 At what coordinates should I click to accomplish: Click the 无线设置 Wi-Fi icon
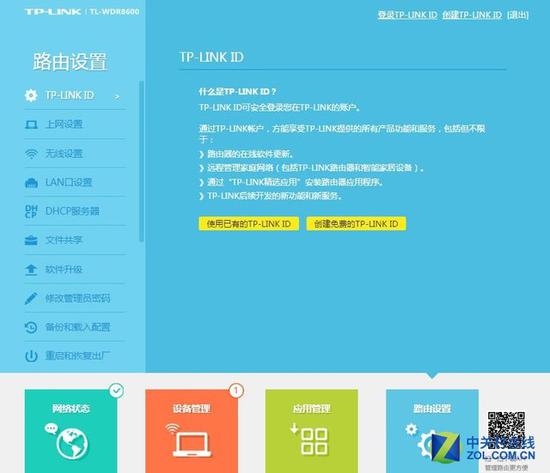pos(31,154)
